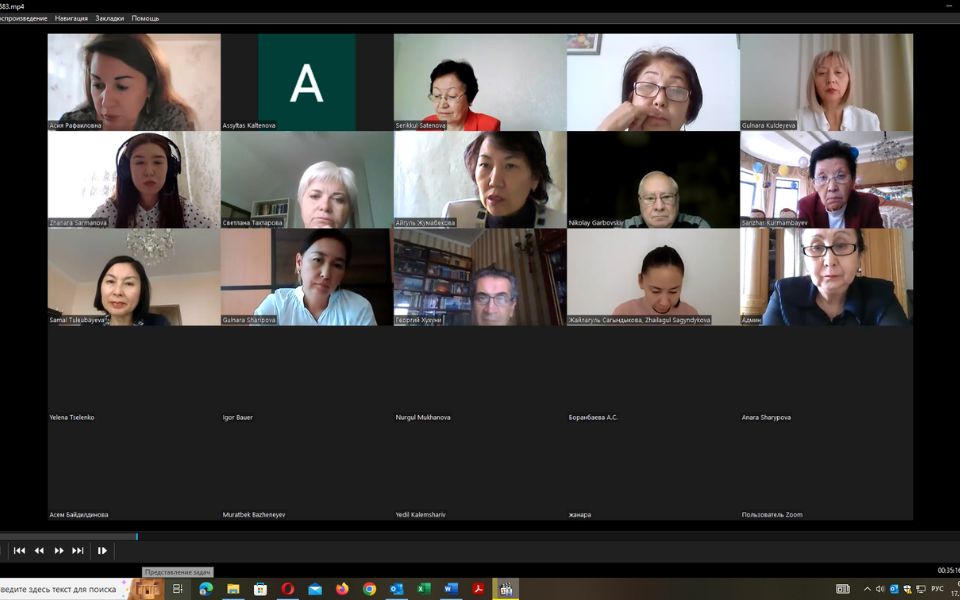Open Opera browser from the taskbar
This screenshot has width=960, height=600.
(288, 589)
